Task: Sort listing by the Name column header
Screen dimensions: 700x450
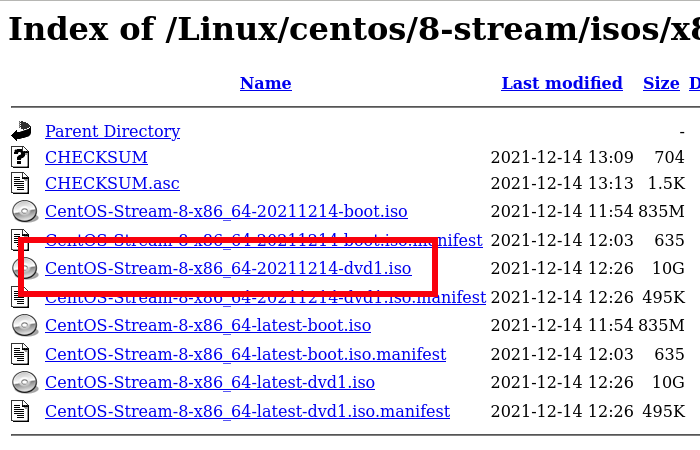Action: (x=265, y=83)
